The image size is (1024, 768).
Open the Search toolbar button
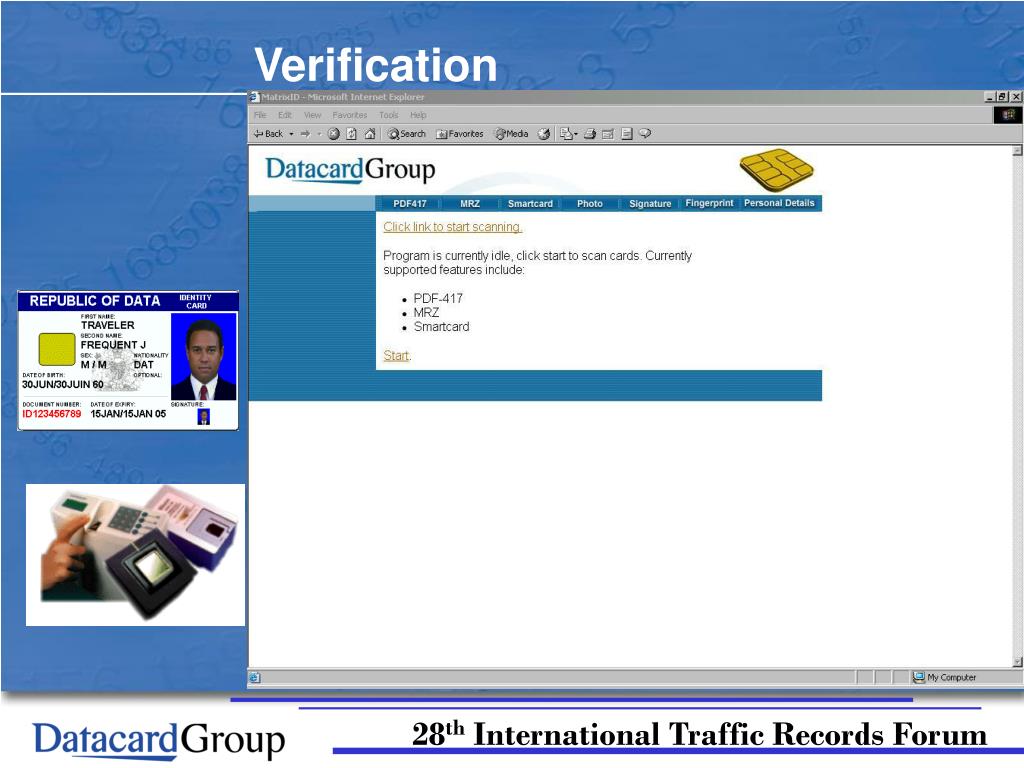[x=406, y=134]
